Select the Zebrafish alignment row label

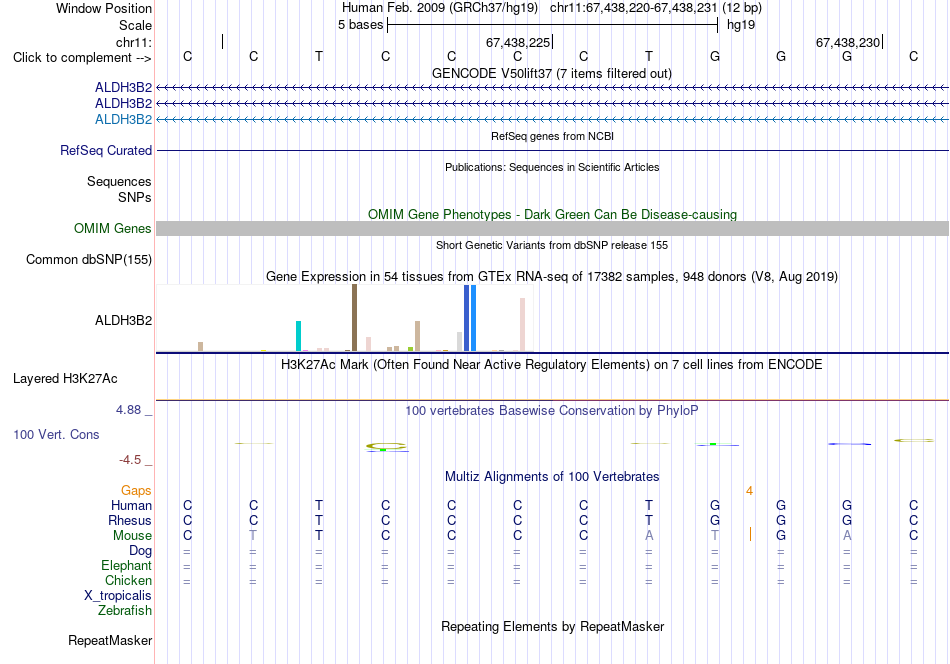125,611
